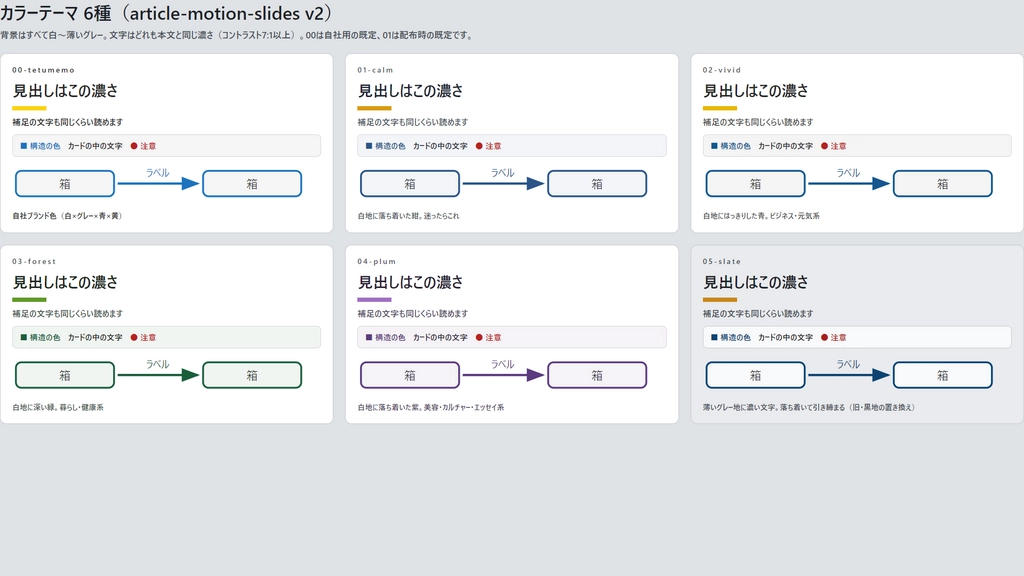Click the green arrowhead in the 03-forest diagram
Image resolution: width=1024 pixels, height=576 pixels.
click(x=190, y=375)
